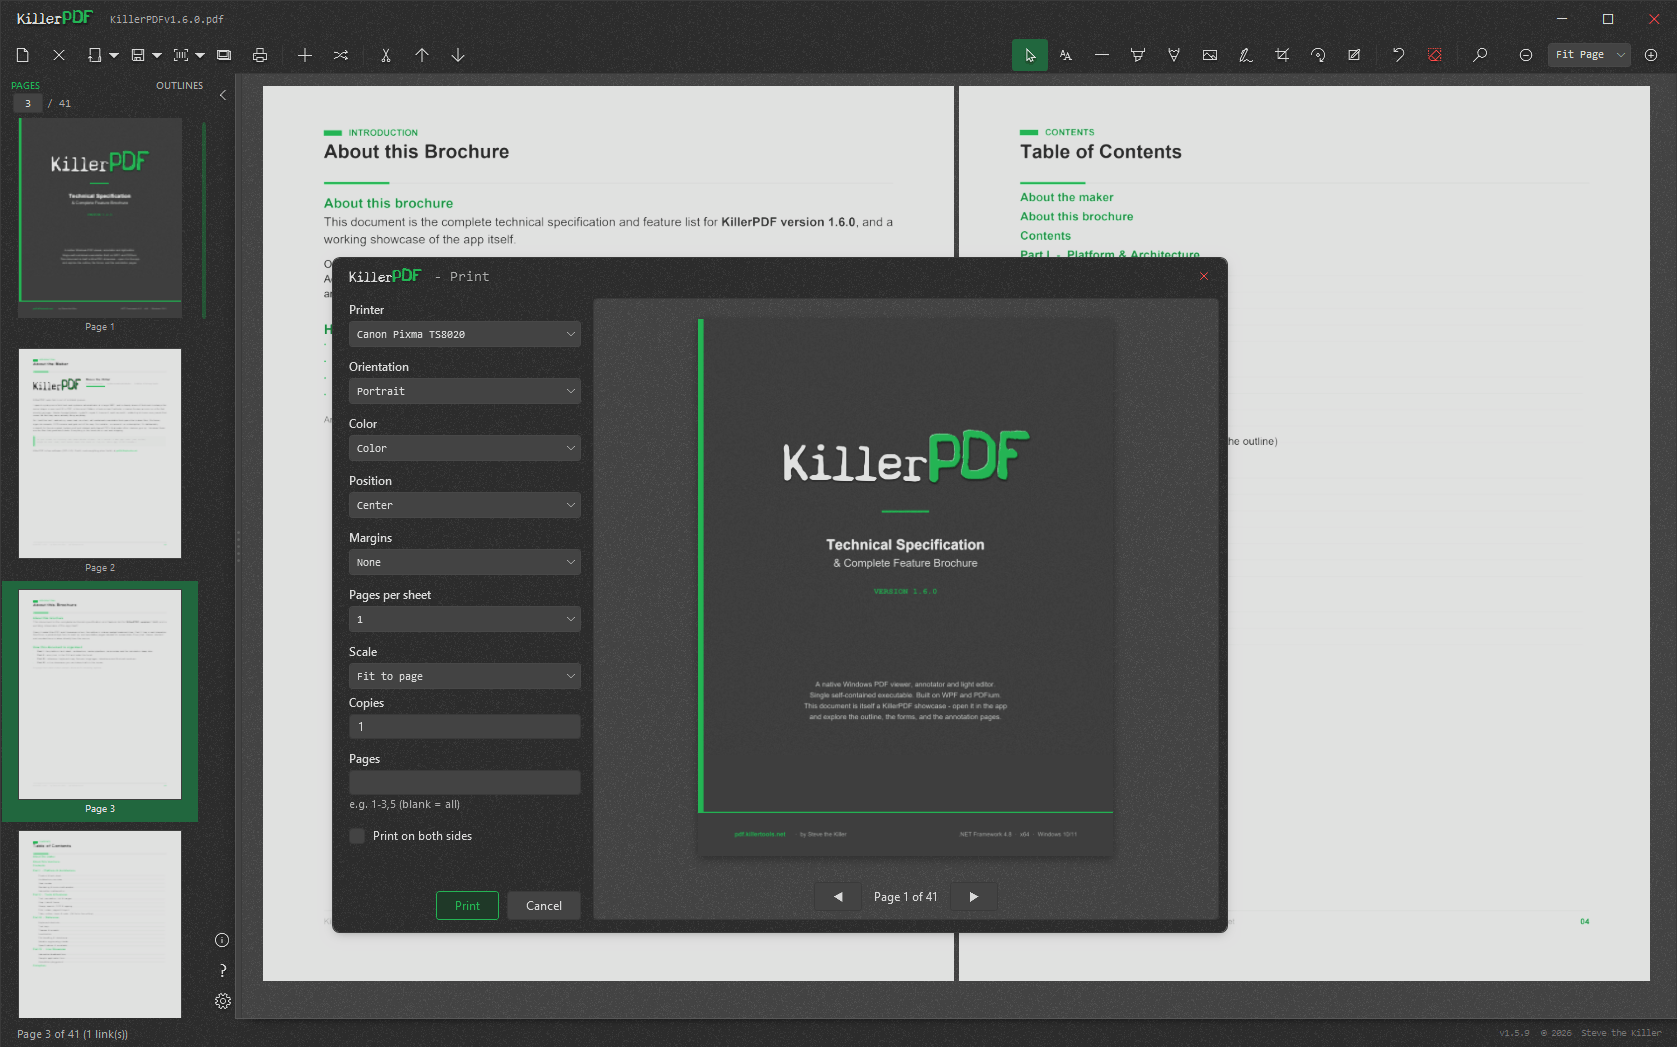Select the line drawing tool
The image size is (1677, 1047).
1102,55
